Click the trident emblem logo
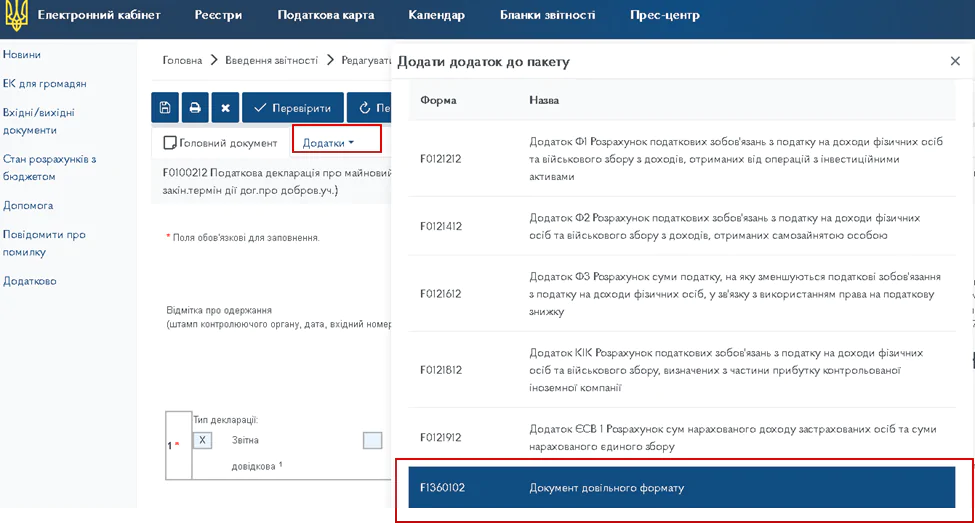The height and width of the screenshot is (523, 975). tap(15, 16)
